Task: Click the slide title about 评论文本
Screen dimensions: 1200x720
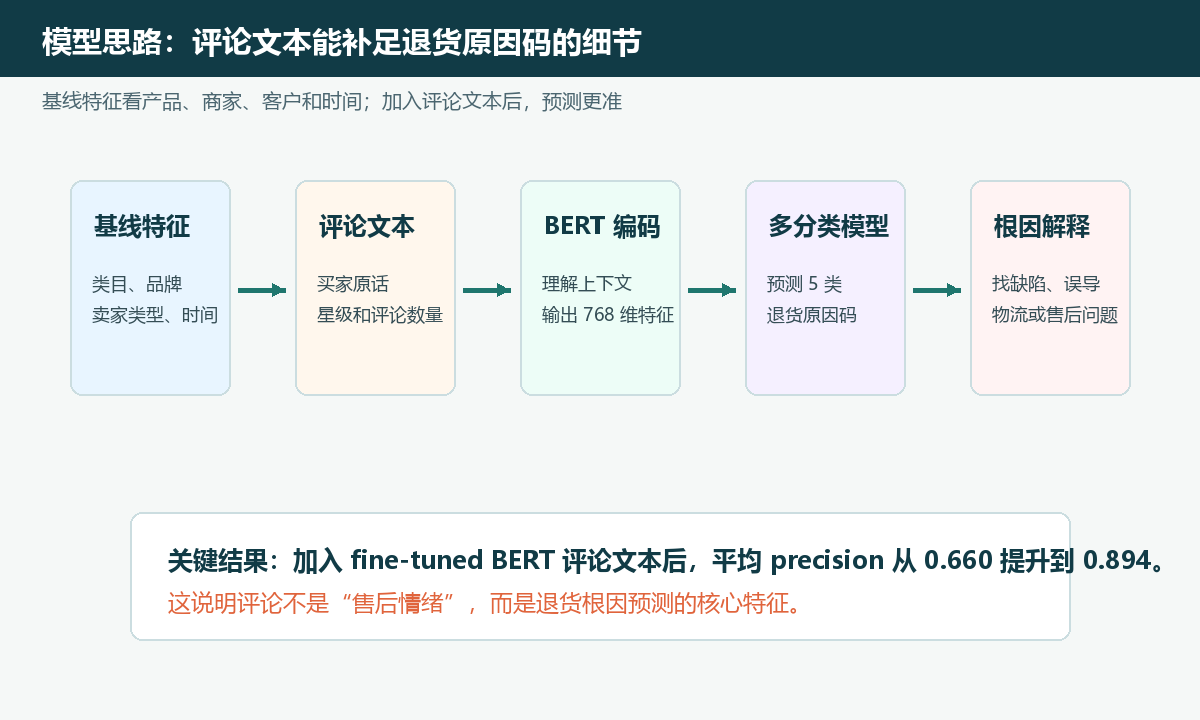Action: [342, 43]
